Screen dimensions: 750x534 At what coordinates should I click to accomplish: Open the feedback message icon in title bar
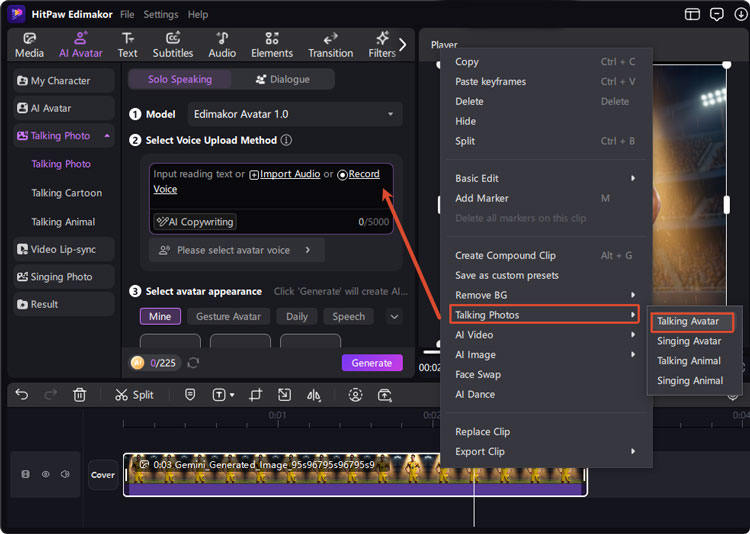(716, 14)
